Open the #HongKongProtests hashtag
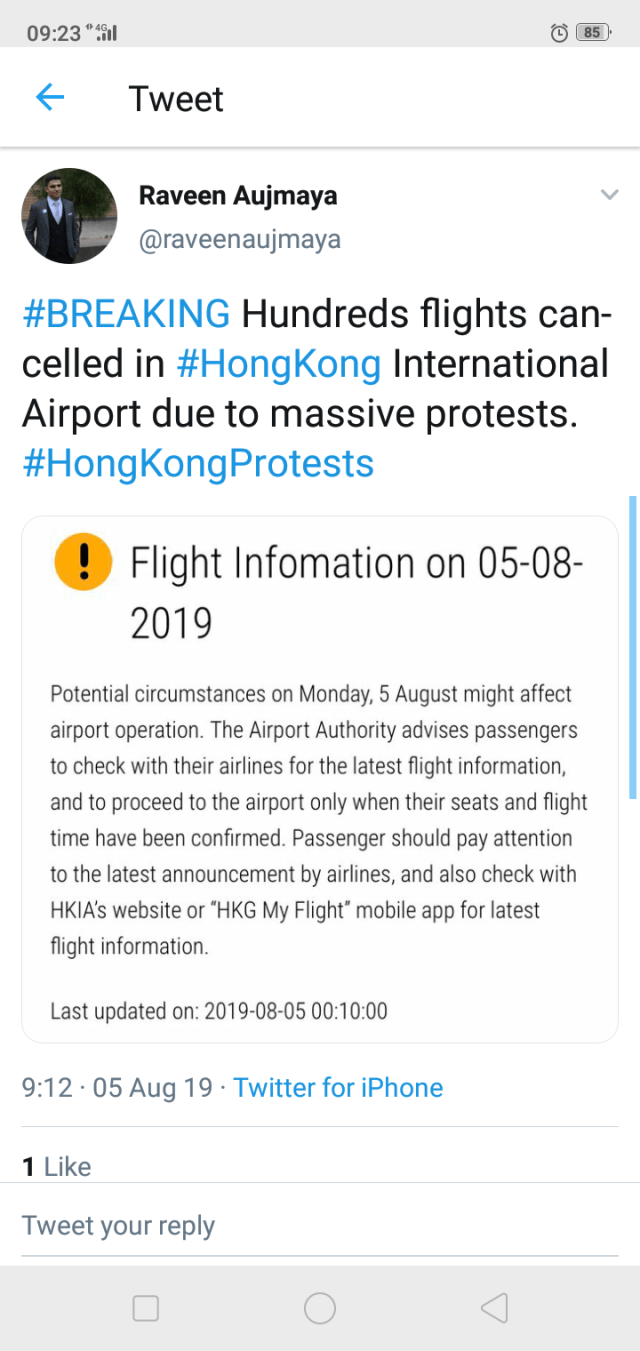This screenshot has width=640, height=1351. point(198,463)
